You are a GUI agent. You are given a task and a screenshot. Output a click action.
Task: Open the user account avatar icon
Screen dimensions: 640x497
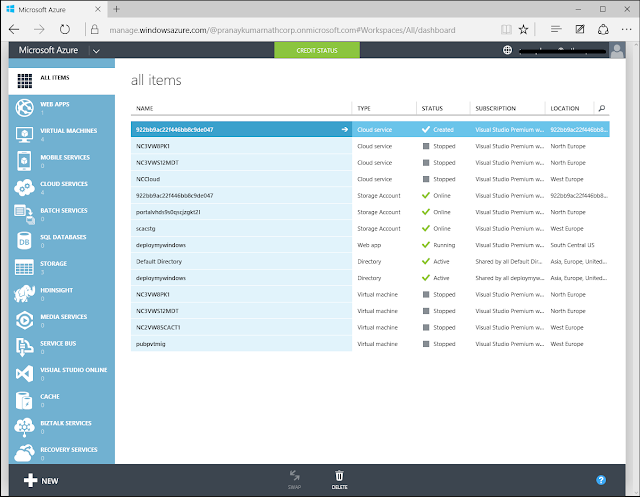(617, 51)
